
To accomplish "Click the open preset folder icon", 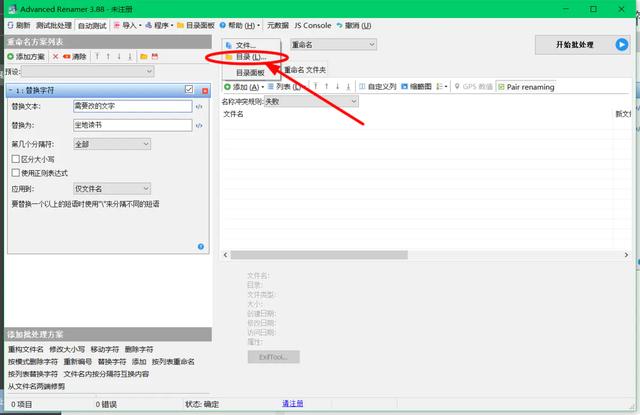I will (144, 57).
